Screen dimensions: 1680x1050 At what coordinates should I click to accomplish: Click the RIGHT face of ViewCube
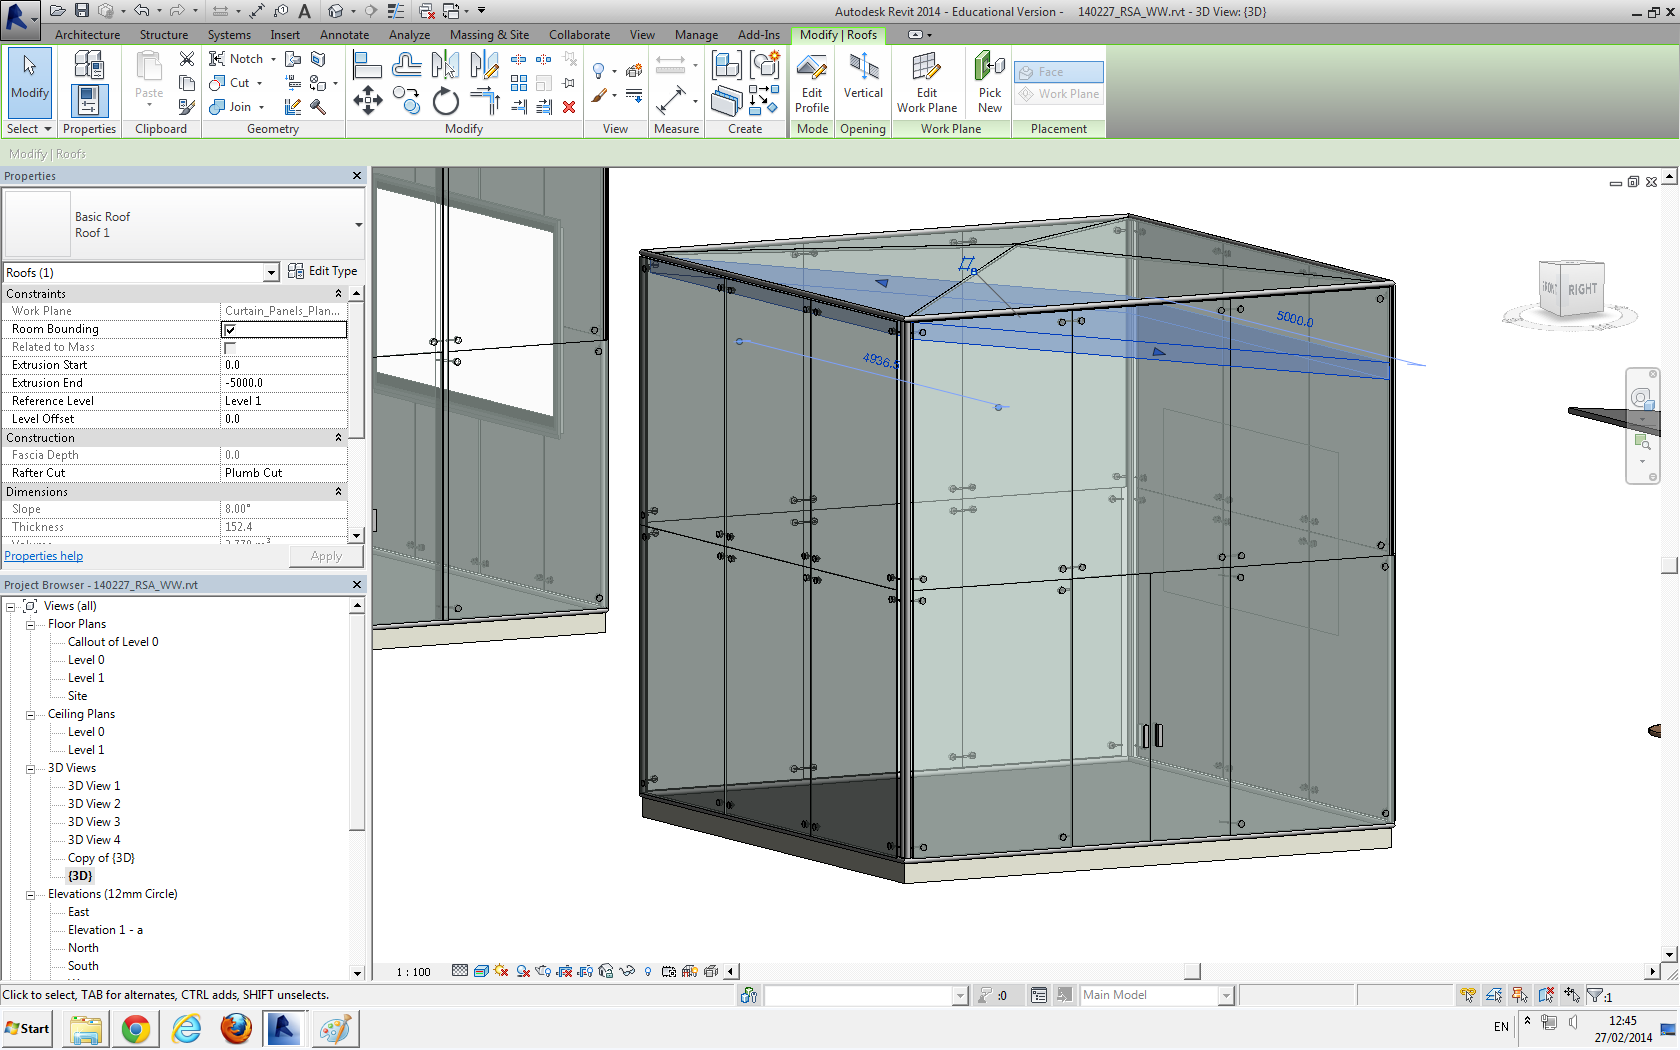[1582, 290]
